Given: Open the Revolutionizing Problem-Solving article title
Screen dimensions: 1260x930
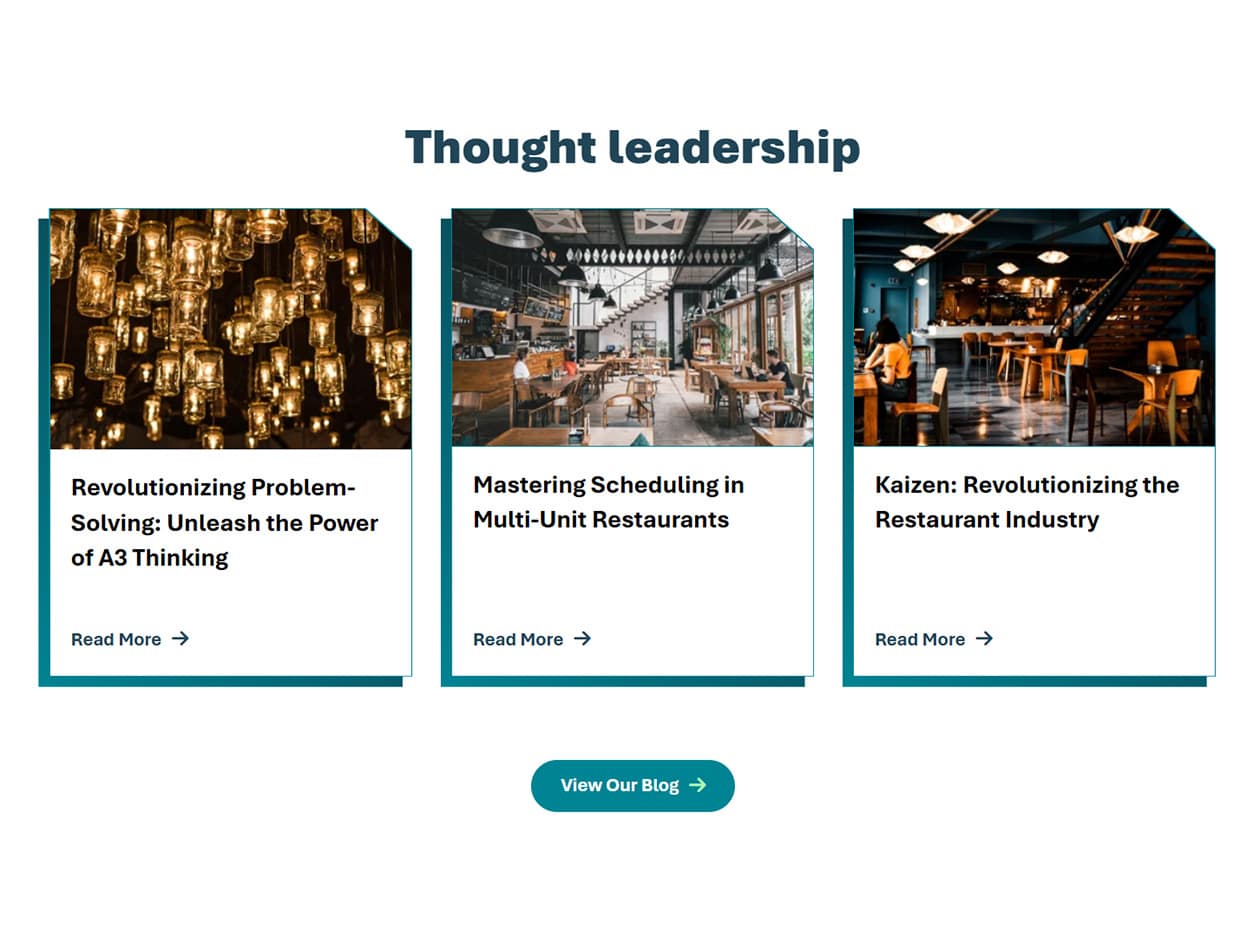Looking at the screenshot, I should click(224, 523).
